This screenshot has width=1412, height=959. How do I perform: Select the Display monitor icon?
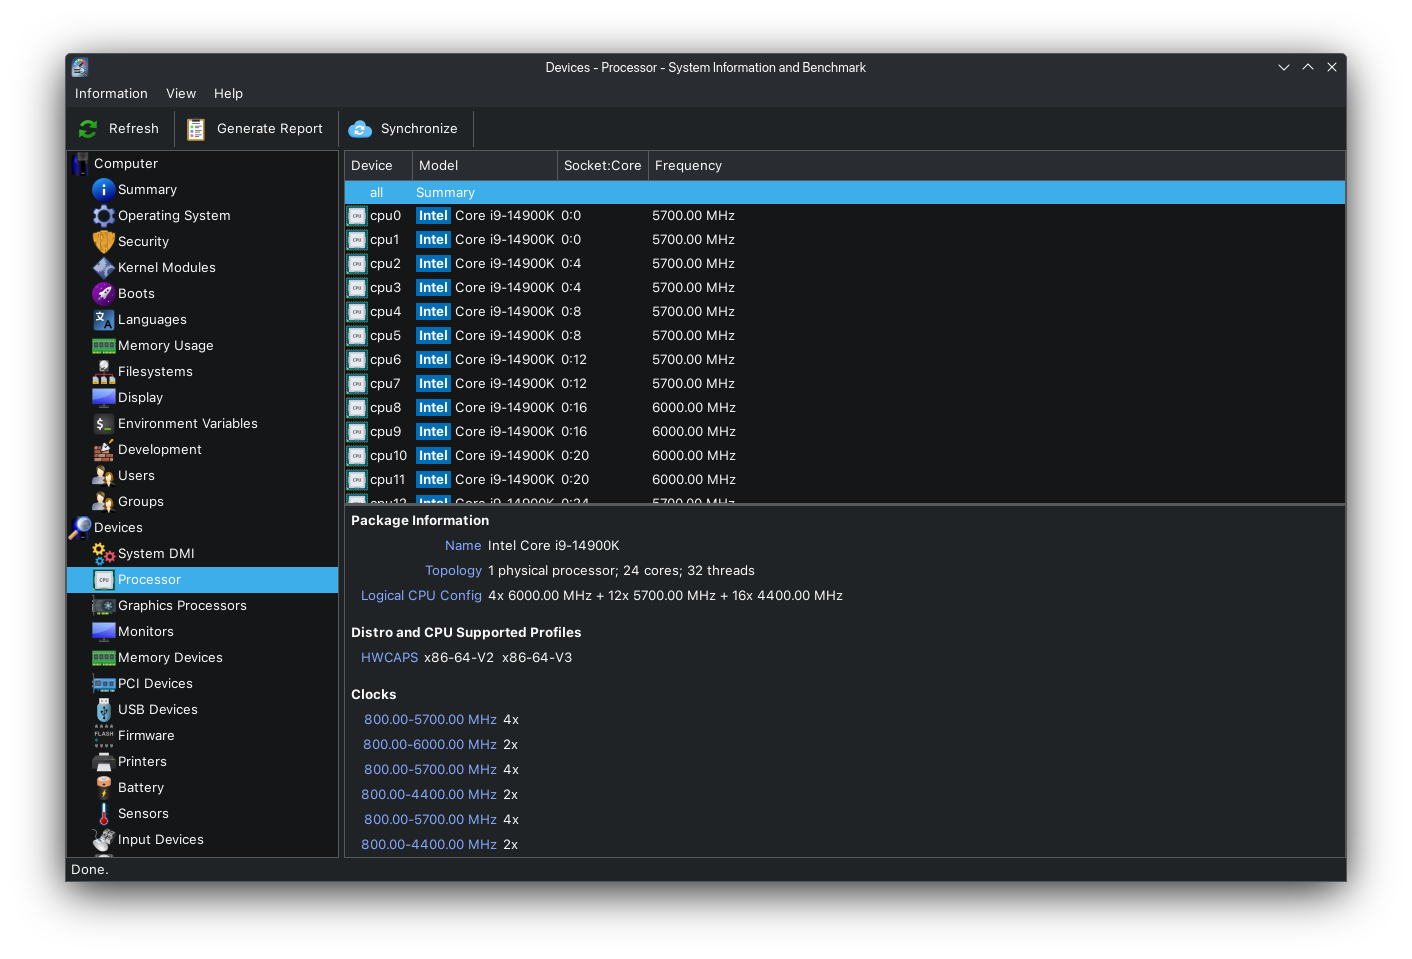[x=103, y=398]
